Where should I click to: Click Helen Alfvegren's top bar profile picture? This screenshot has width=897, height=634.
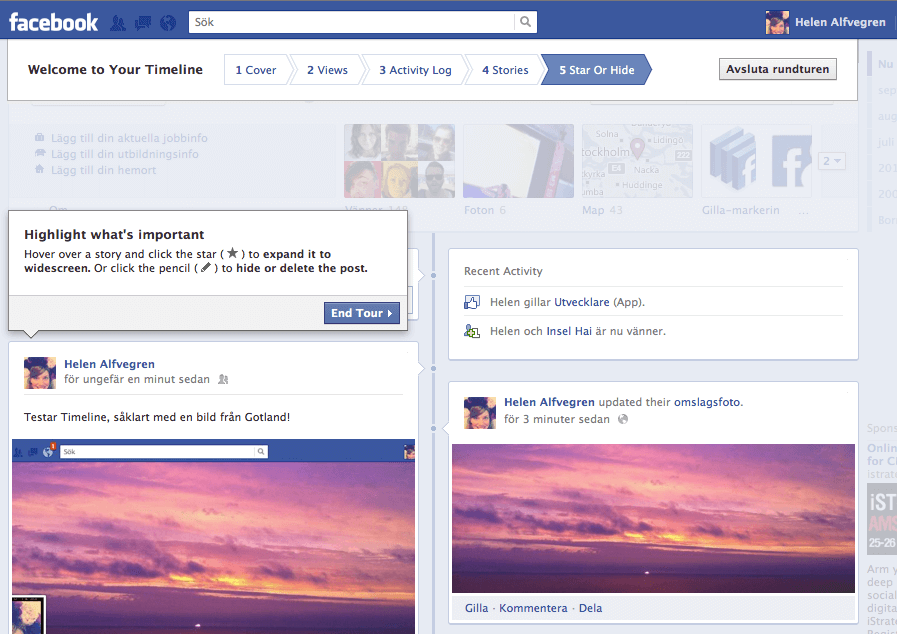pyautogui.click(x=777, y=22)
